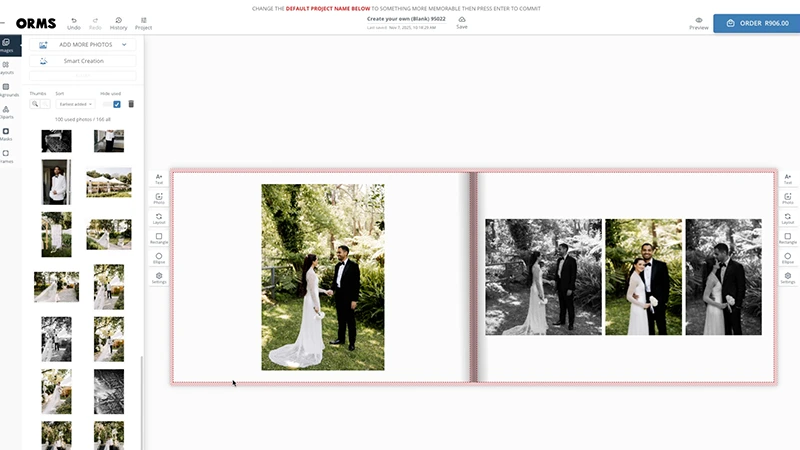Image resolution: width=800 pixels, height=450 pixels.
Task: Select Ellipse tool on left page toolbar
Action: (x=159, y=258)
